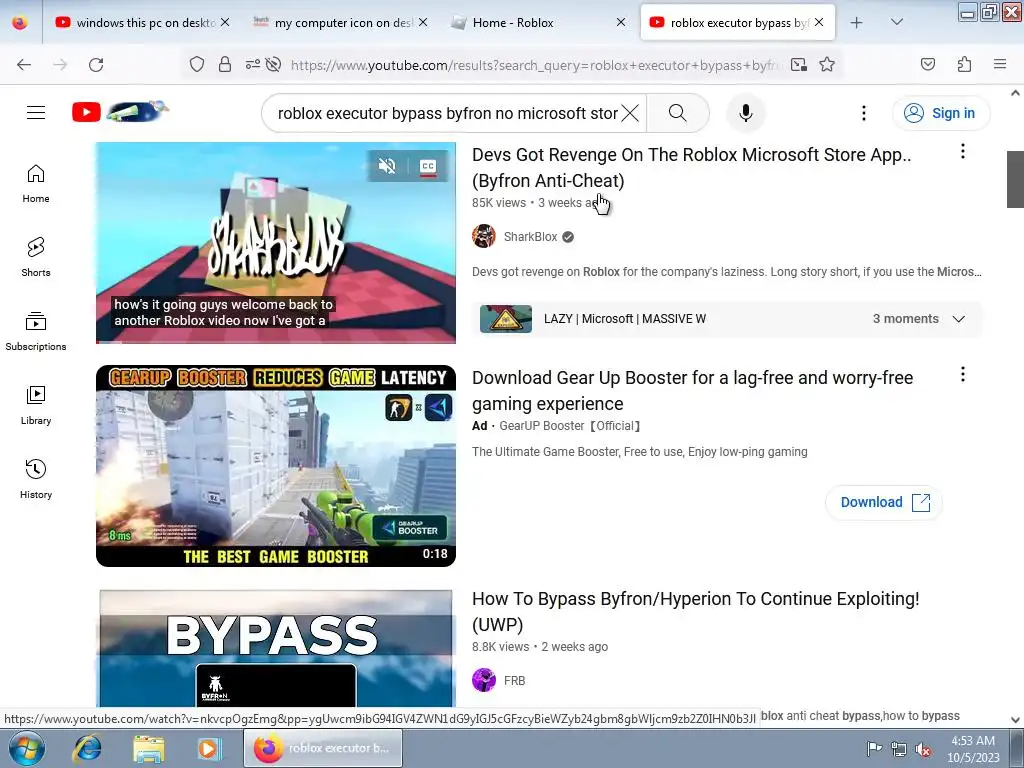Toggle captions on the SharkBlox preview
The width and height of the screenshot is (1024, 768).
point(428,166)
